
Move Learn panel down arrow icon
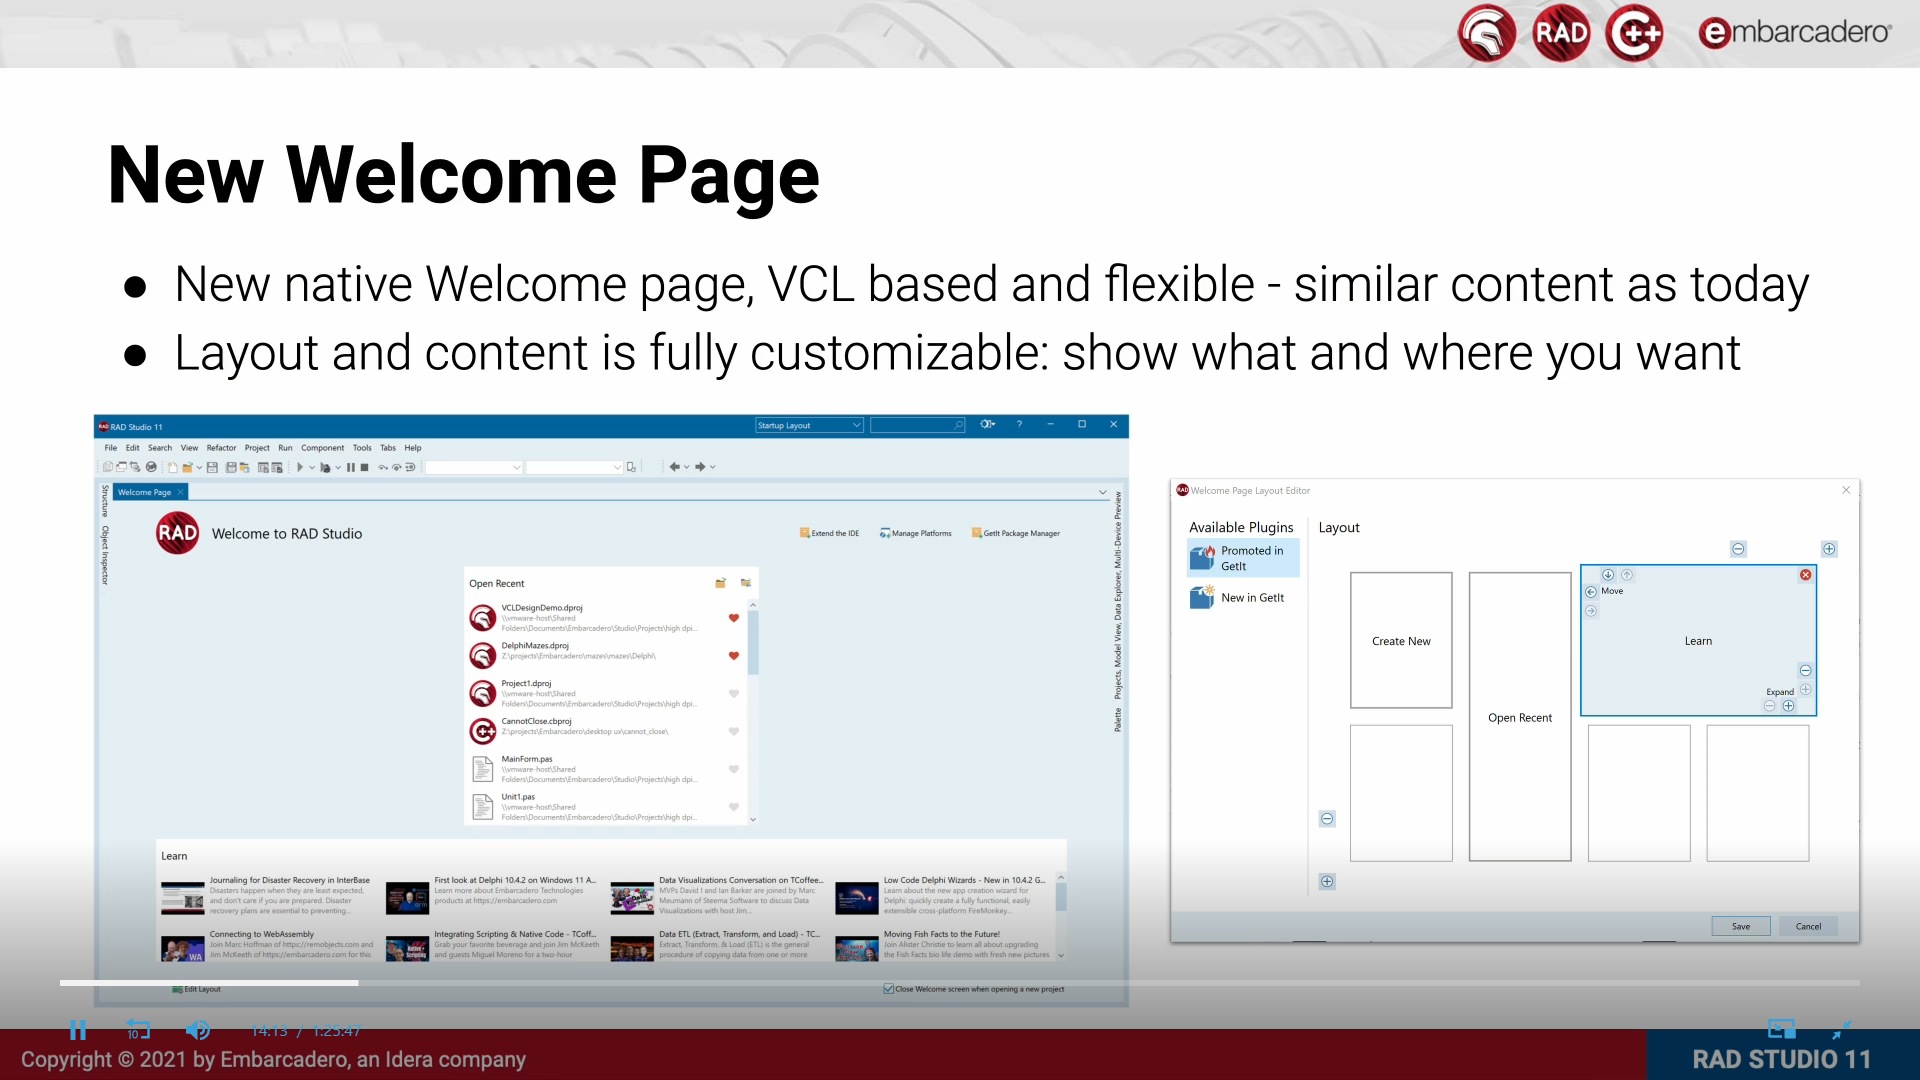click(x=1608, y=575)
